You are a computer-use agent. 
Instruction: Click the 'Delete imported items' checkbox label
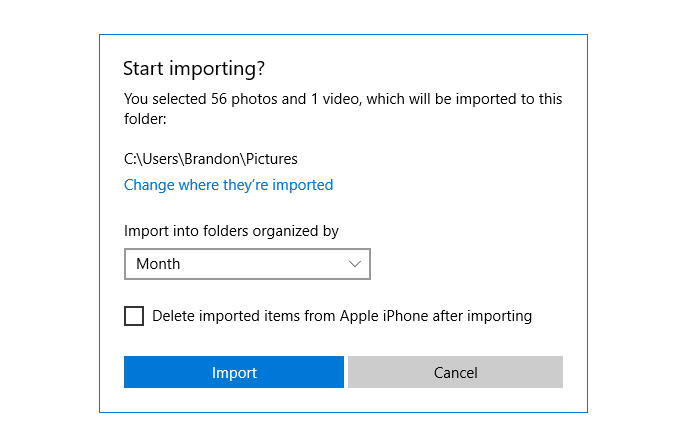point(341,316)
